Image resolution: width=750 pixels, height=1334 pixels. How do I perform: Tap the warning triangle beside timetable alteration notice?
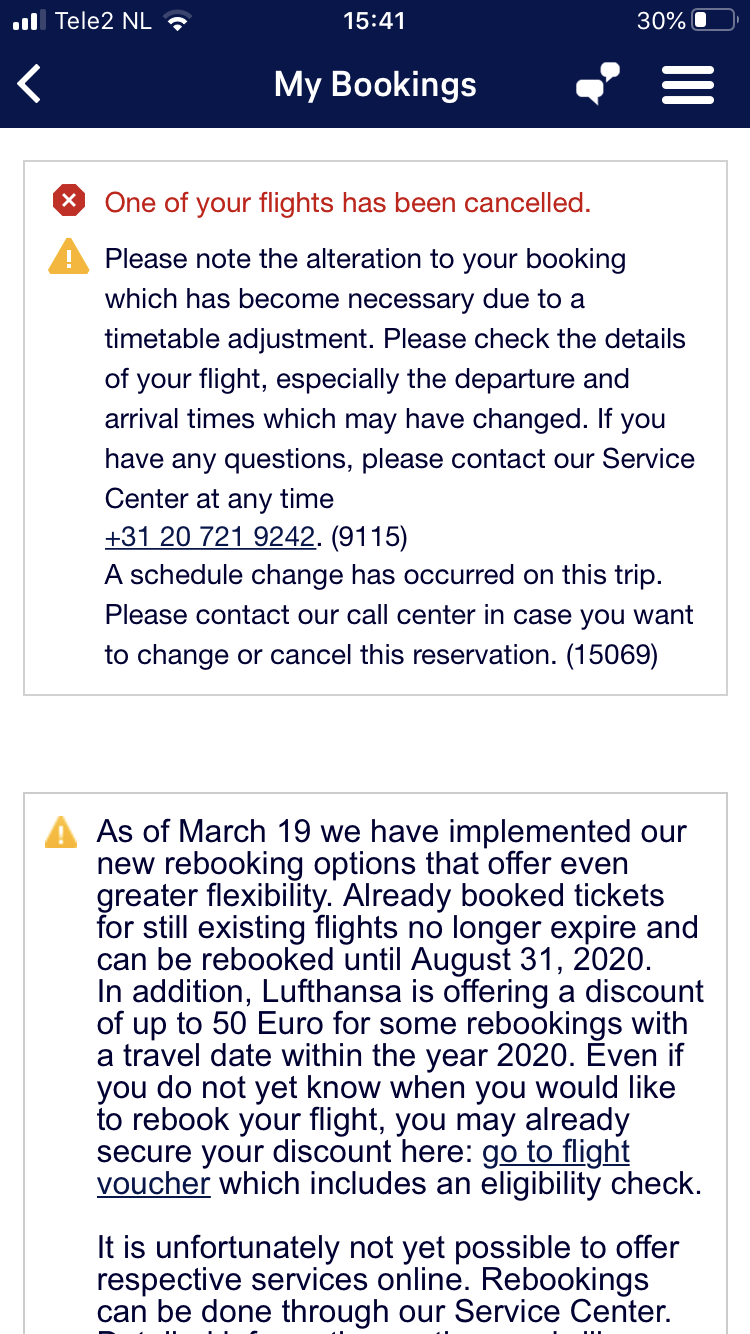(x=69, y=258)
